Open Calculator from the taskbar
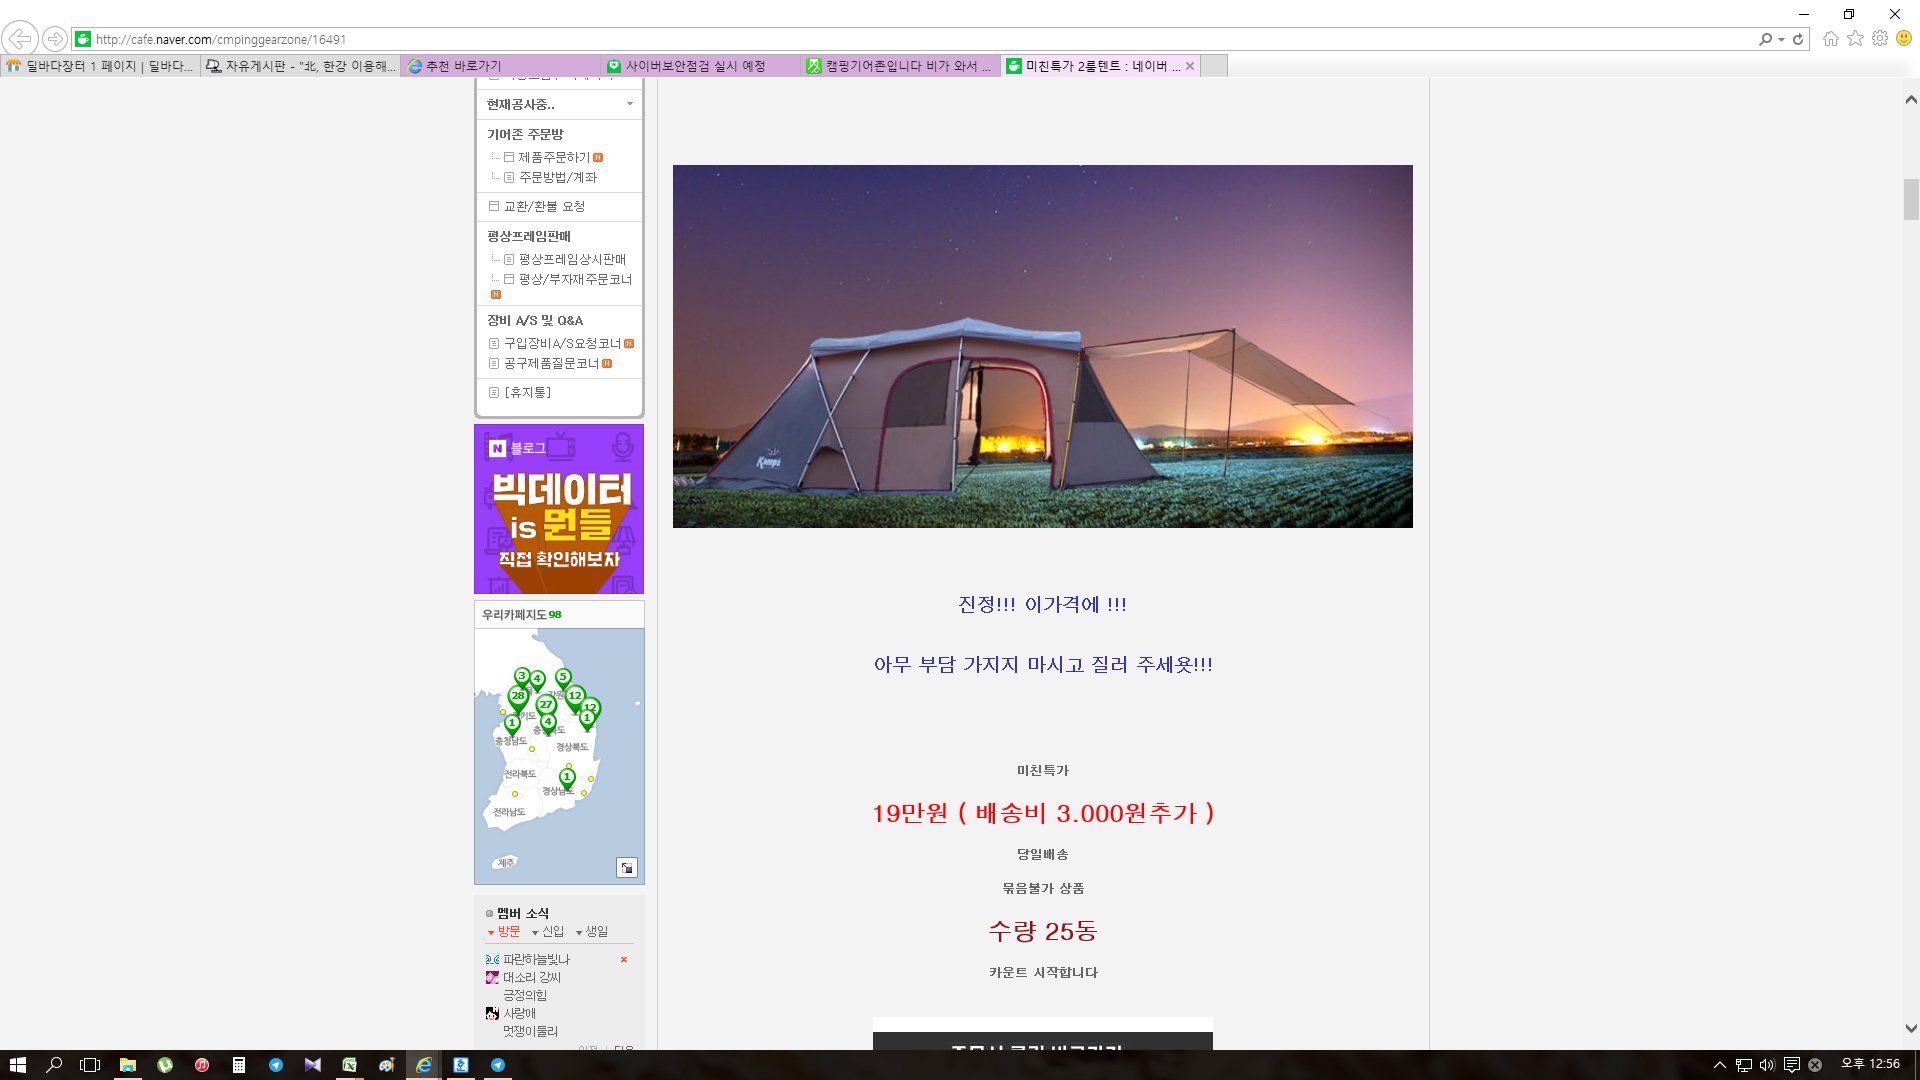The image size is (1920, 1080). 239,1065
